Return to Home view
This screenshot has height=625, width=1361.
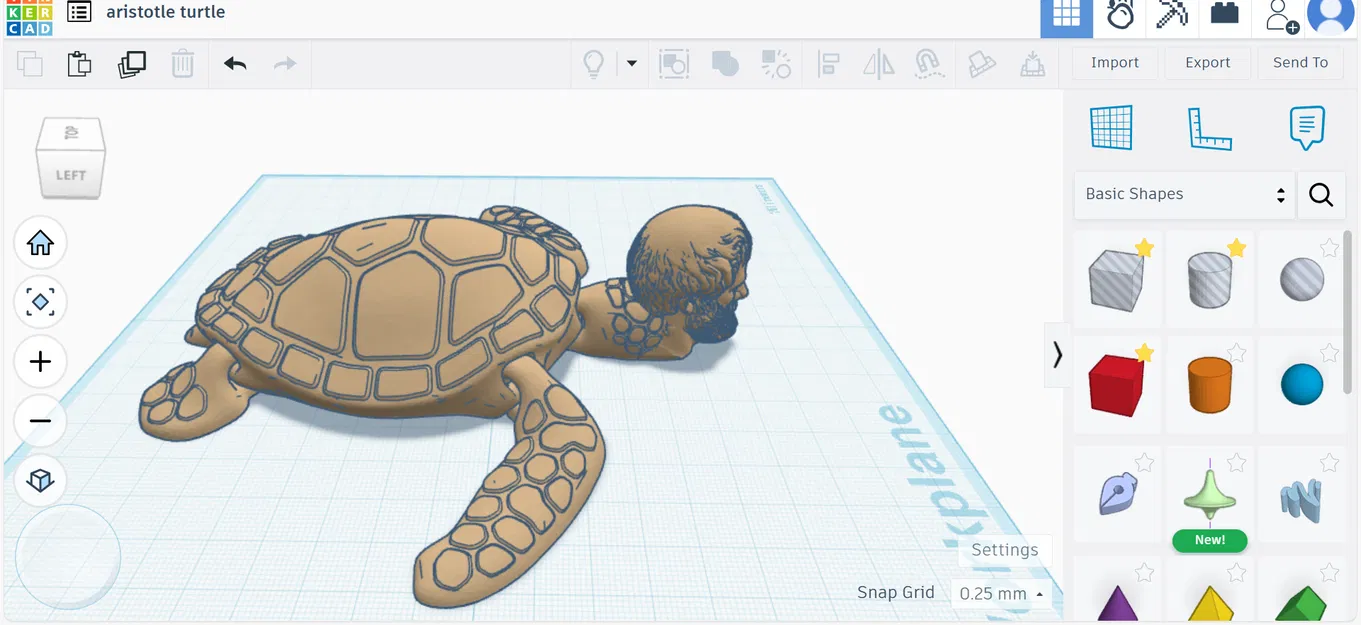pos(40,242)
